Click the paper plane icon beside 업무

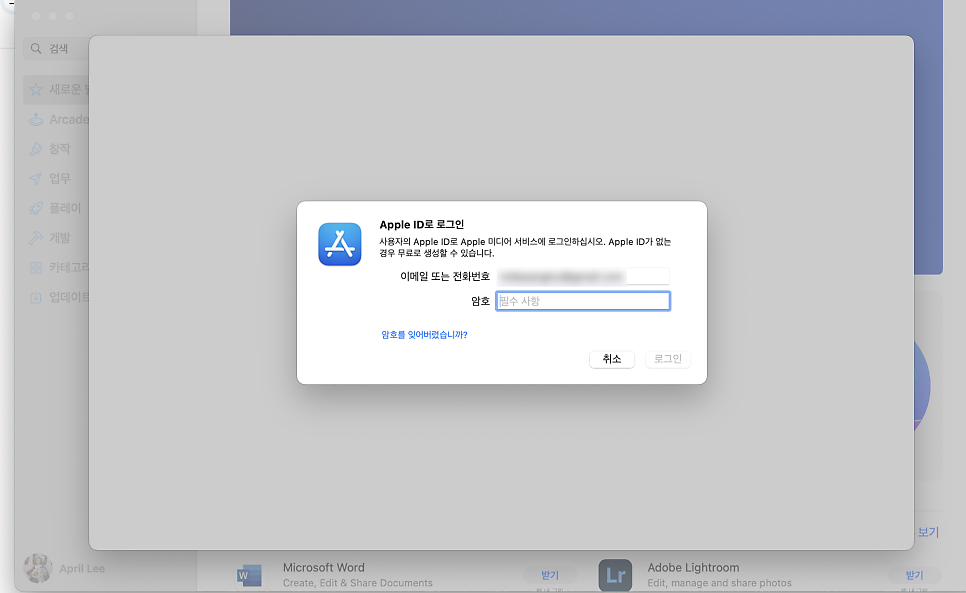[36, 179]
